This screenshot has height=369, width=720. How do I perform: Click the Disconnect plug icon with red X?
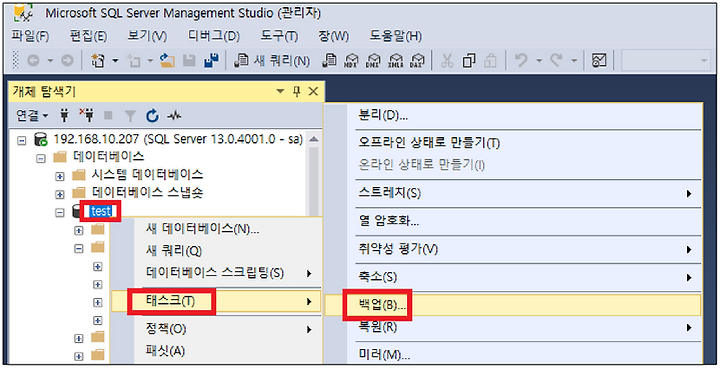86,116
